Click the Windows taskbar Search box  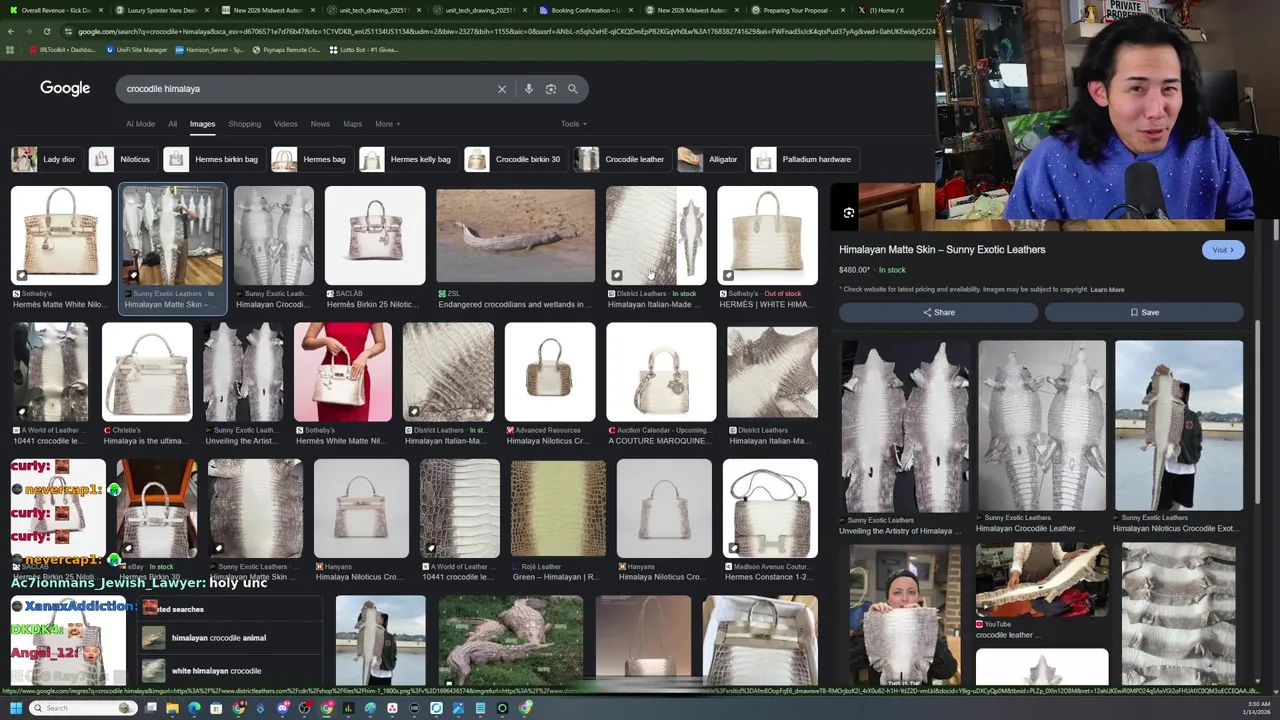coord(80,708)
